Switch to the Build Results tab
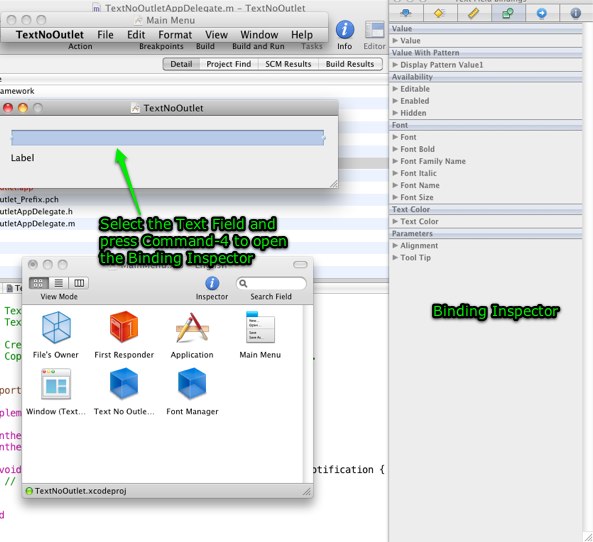Viewport: 593px width, 542px height. click(x=350, y=64)
